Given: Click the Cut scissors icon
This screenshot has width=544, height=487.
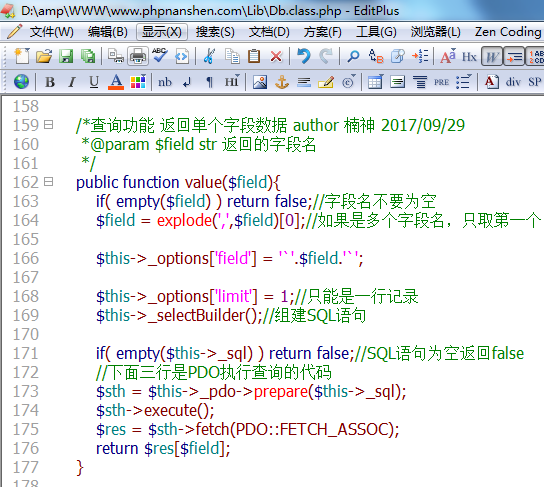Looking at the screenshot, I should coord(209,56).
